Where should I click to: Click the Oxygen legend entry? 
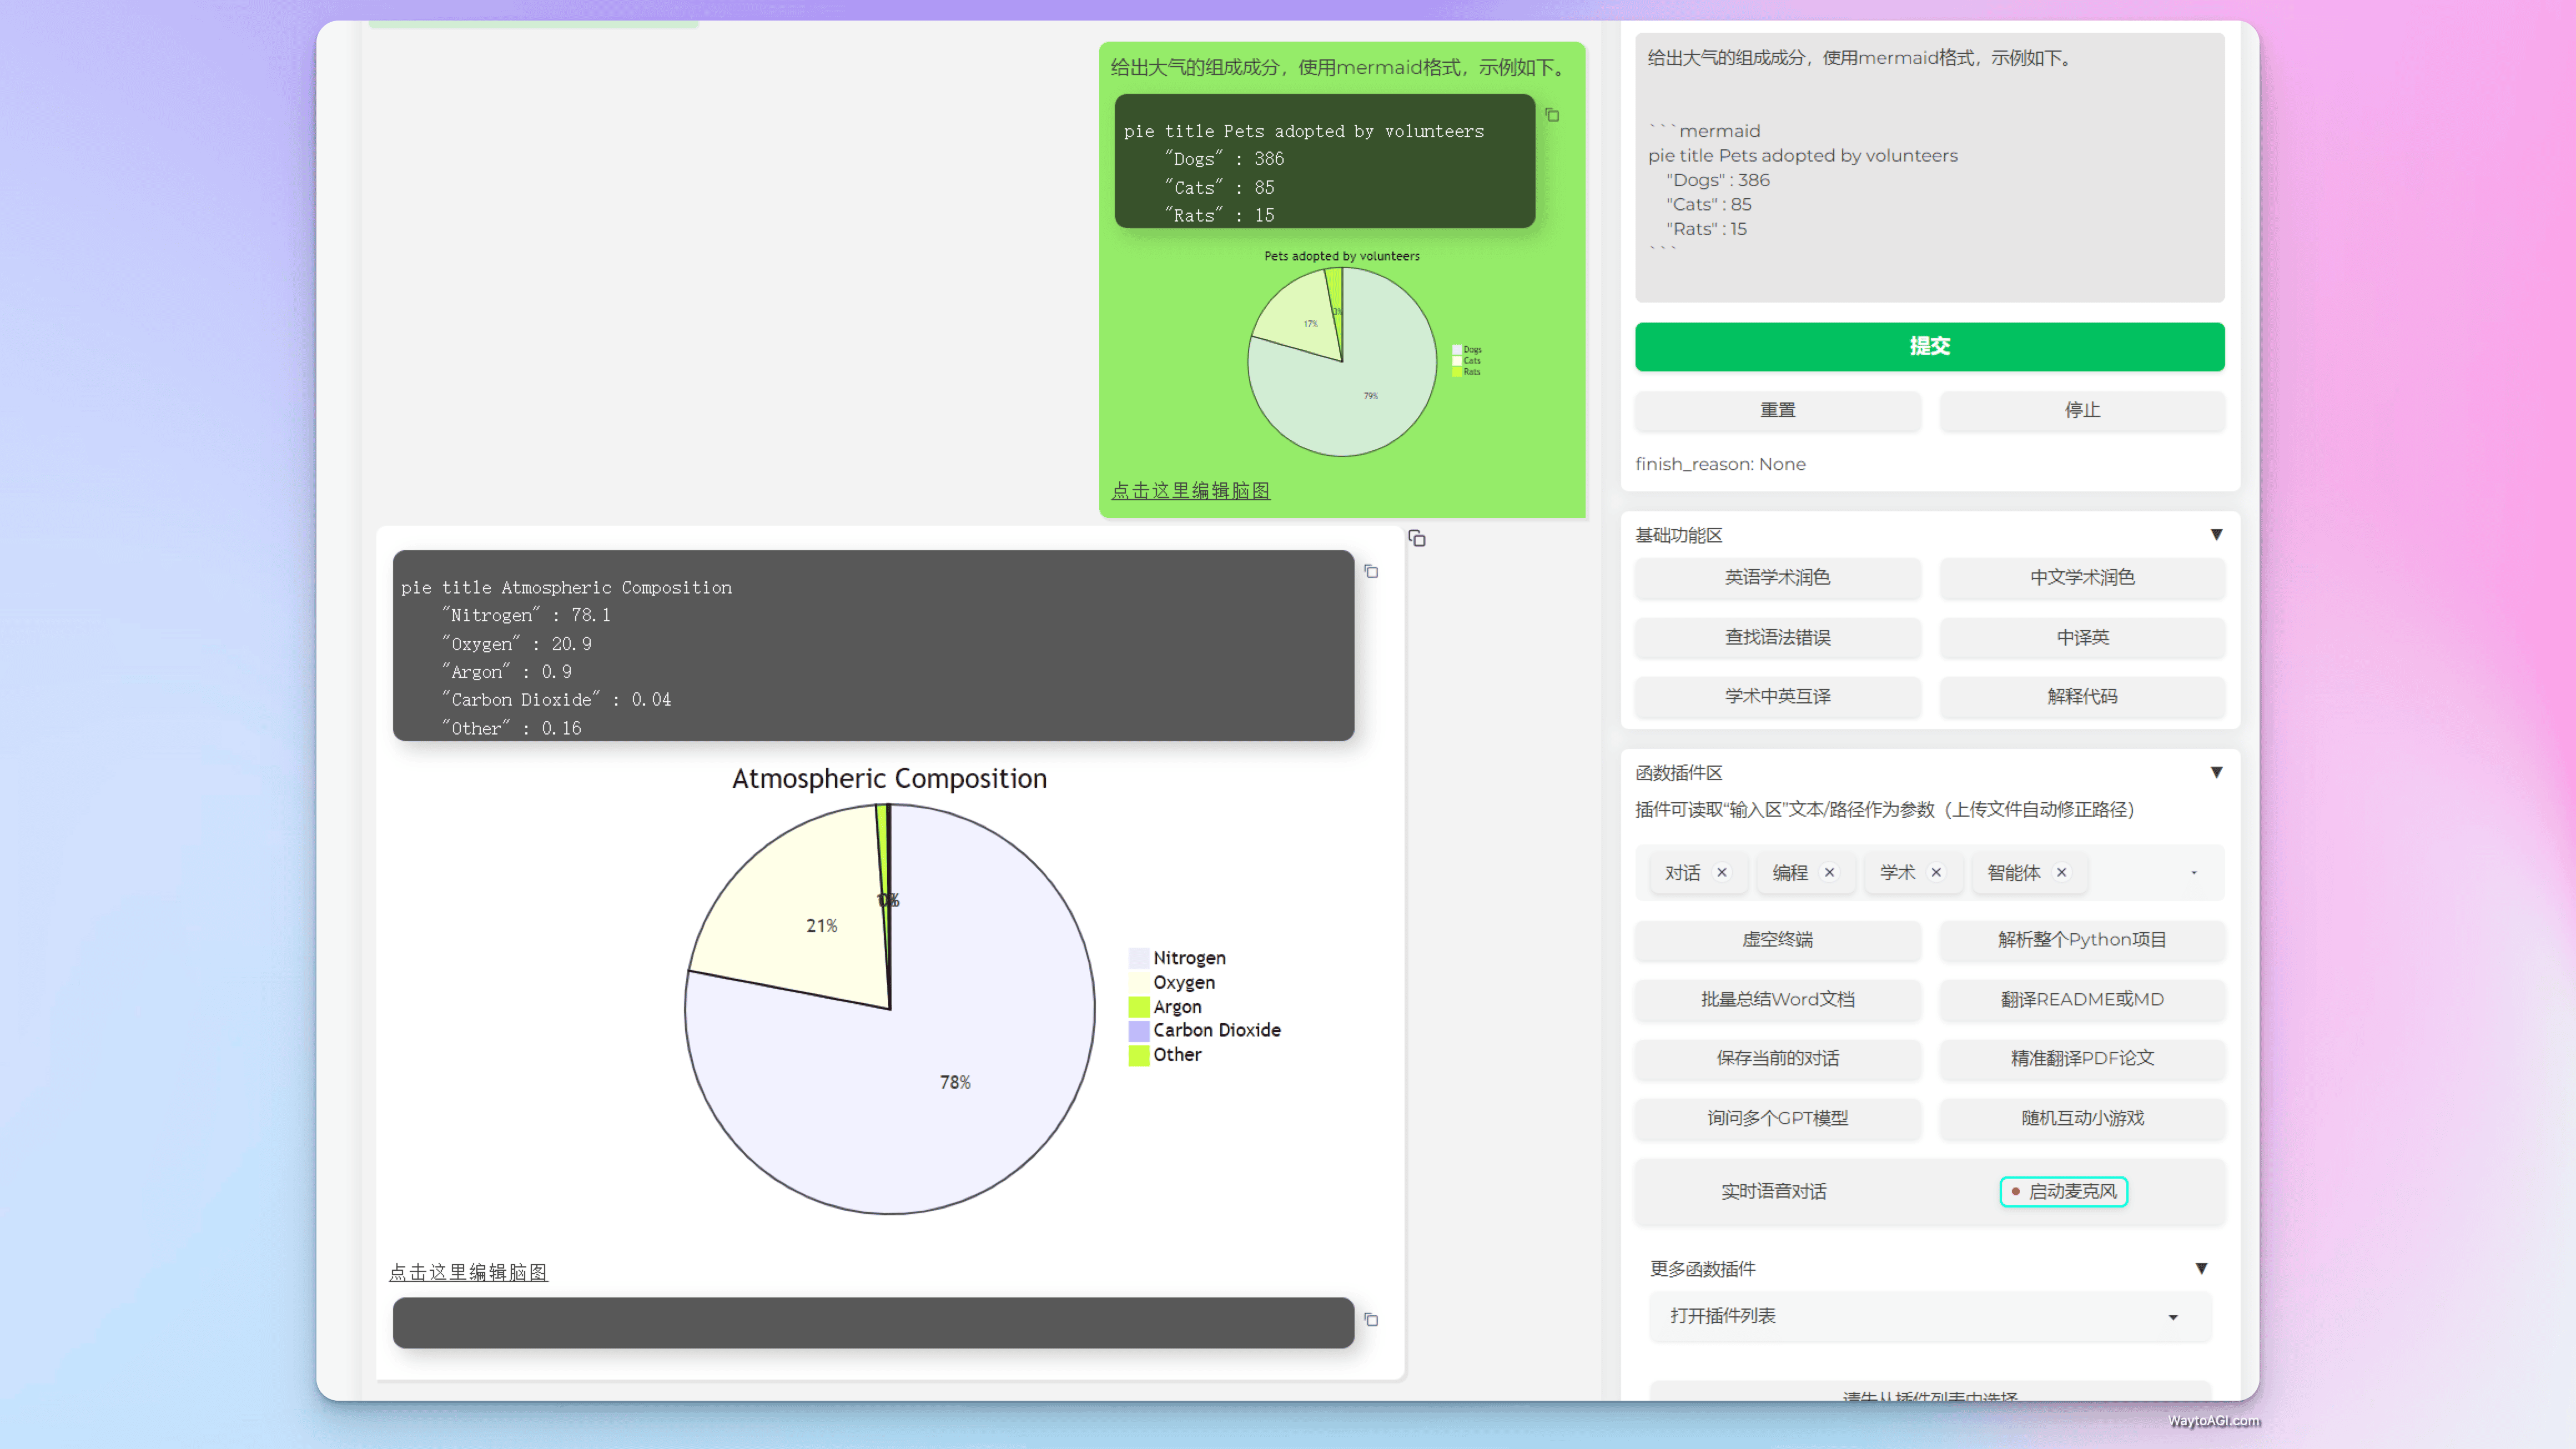click(1172, 982)
